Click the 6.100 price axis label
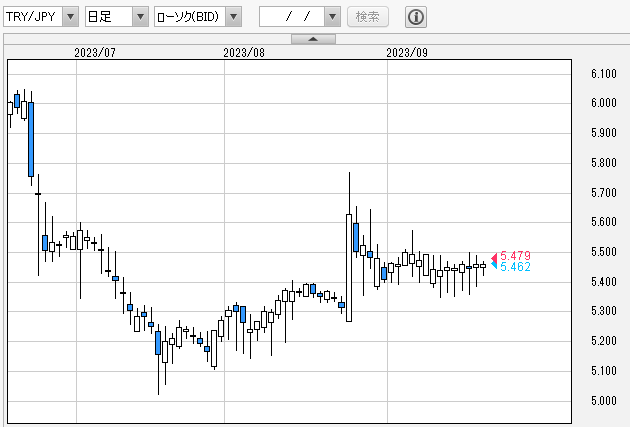The image size is (630, 427). (604, 74)
